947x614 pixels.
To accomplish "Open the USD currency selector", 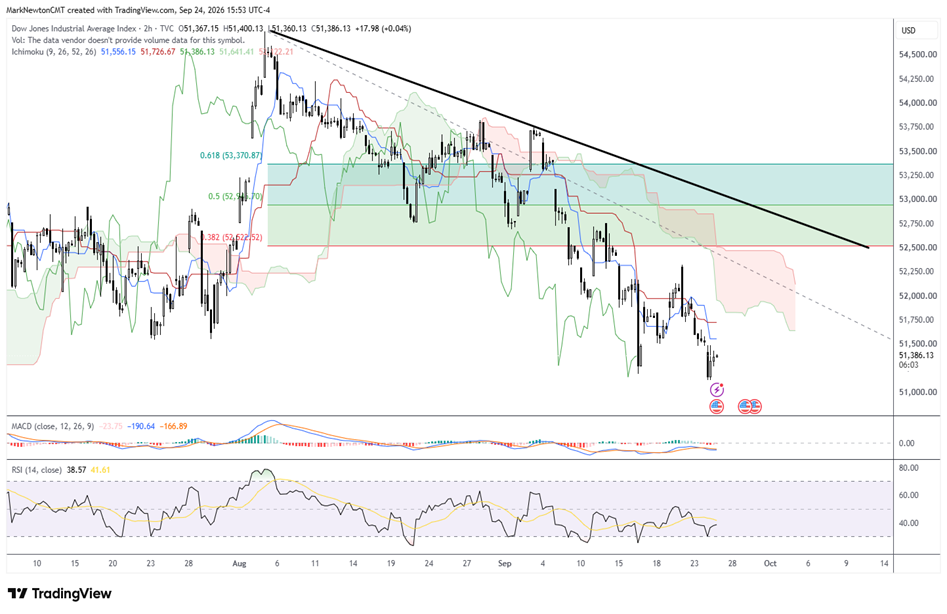I will [x=908, y=30].
